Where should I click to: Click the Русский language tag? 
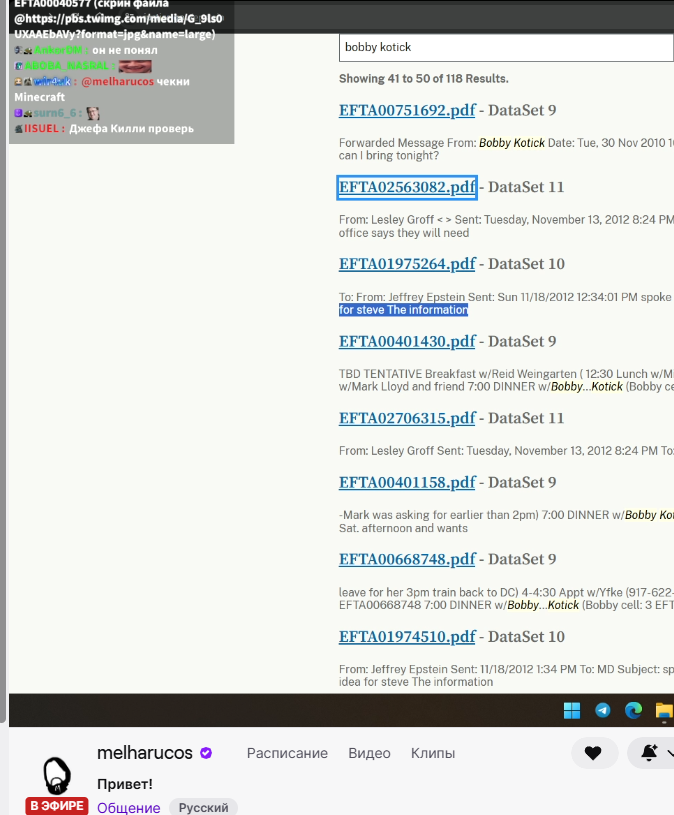(203, 807)
